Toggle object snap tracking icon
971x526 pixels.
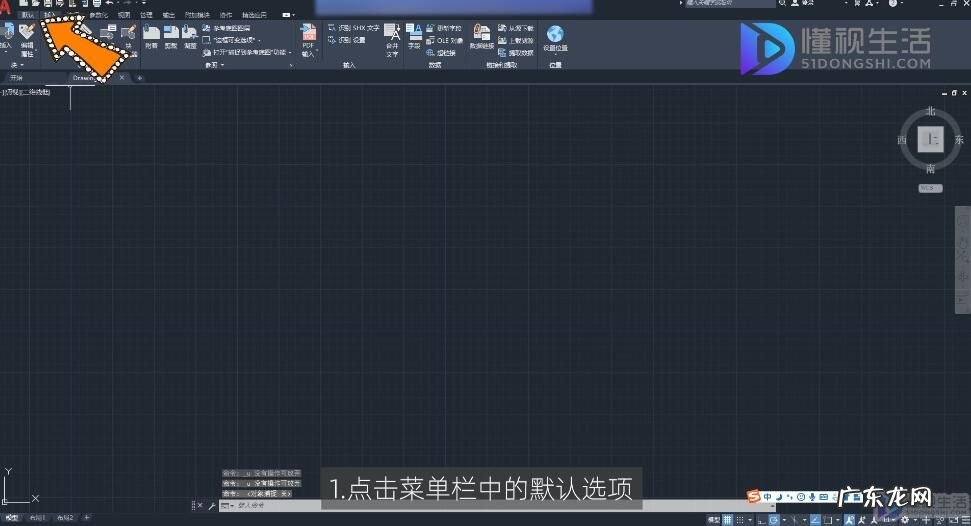(x=815, y=520)
